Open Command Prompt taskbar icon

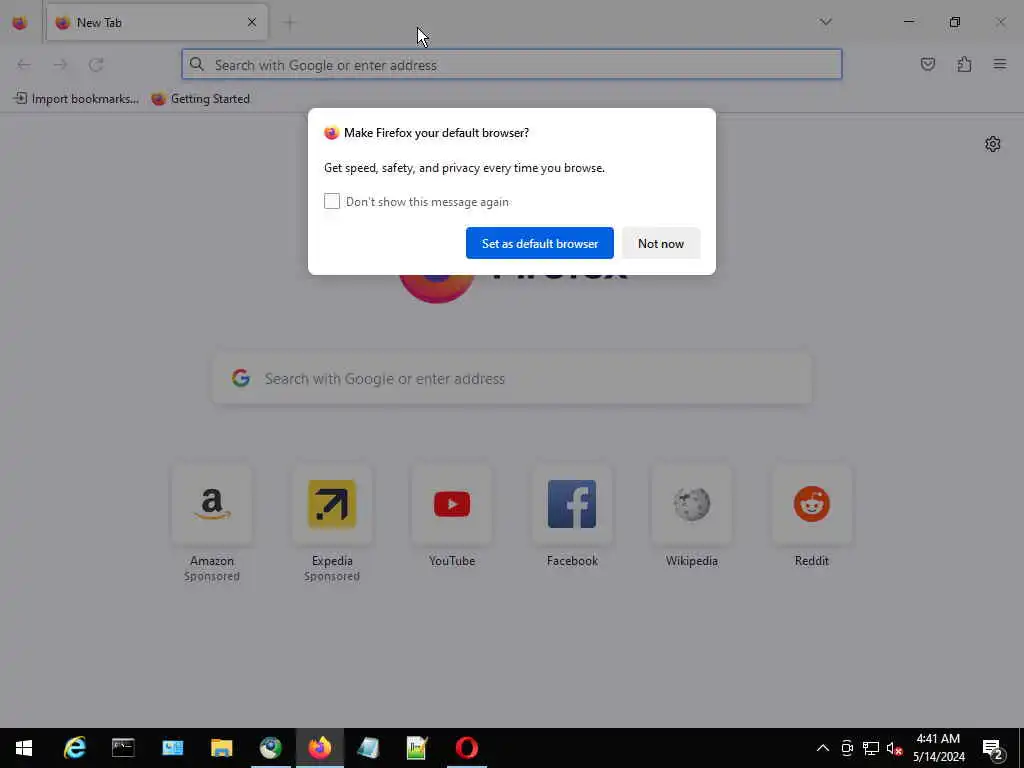click(x=123, y=748)
